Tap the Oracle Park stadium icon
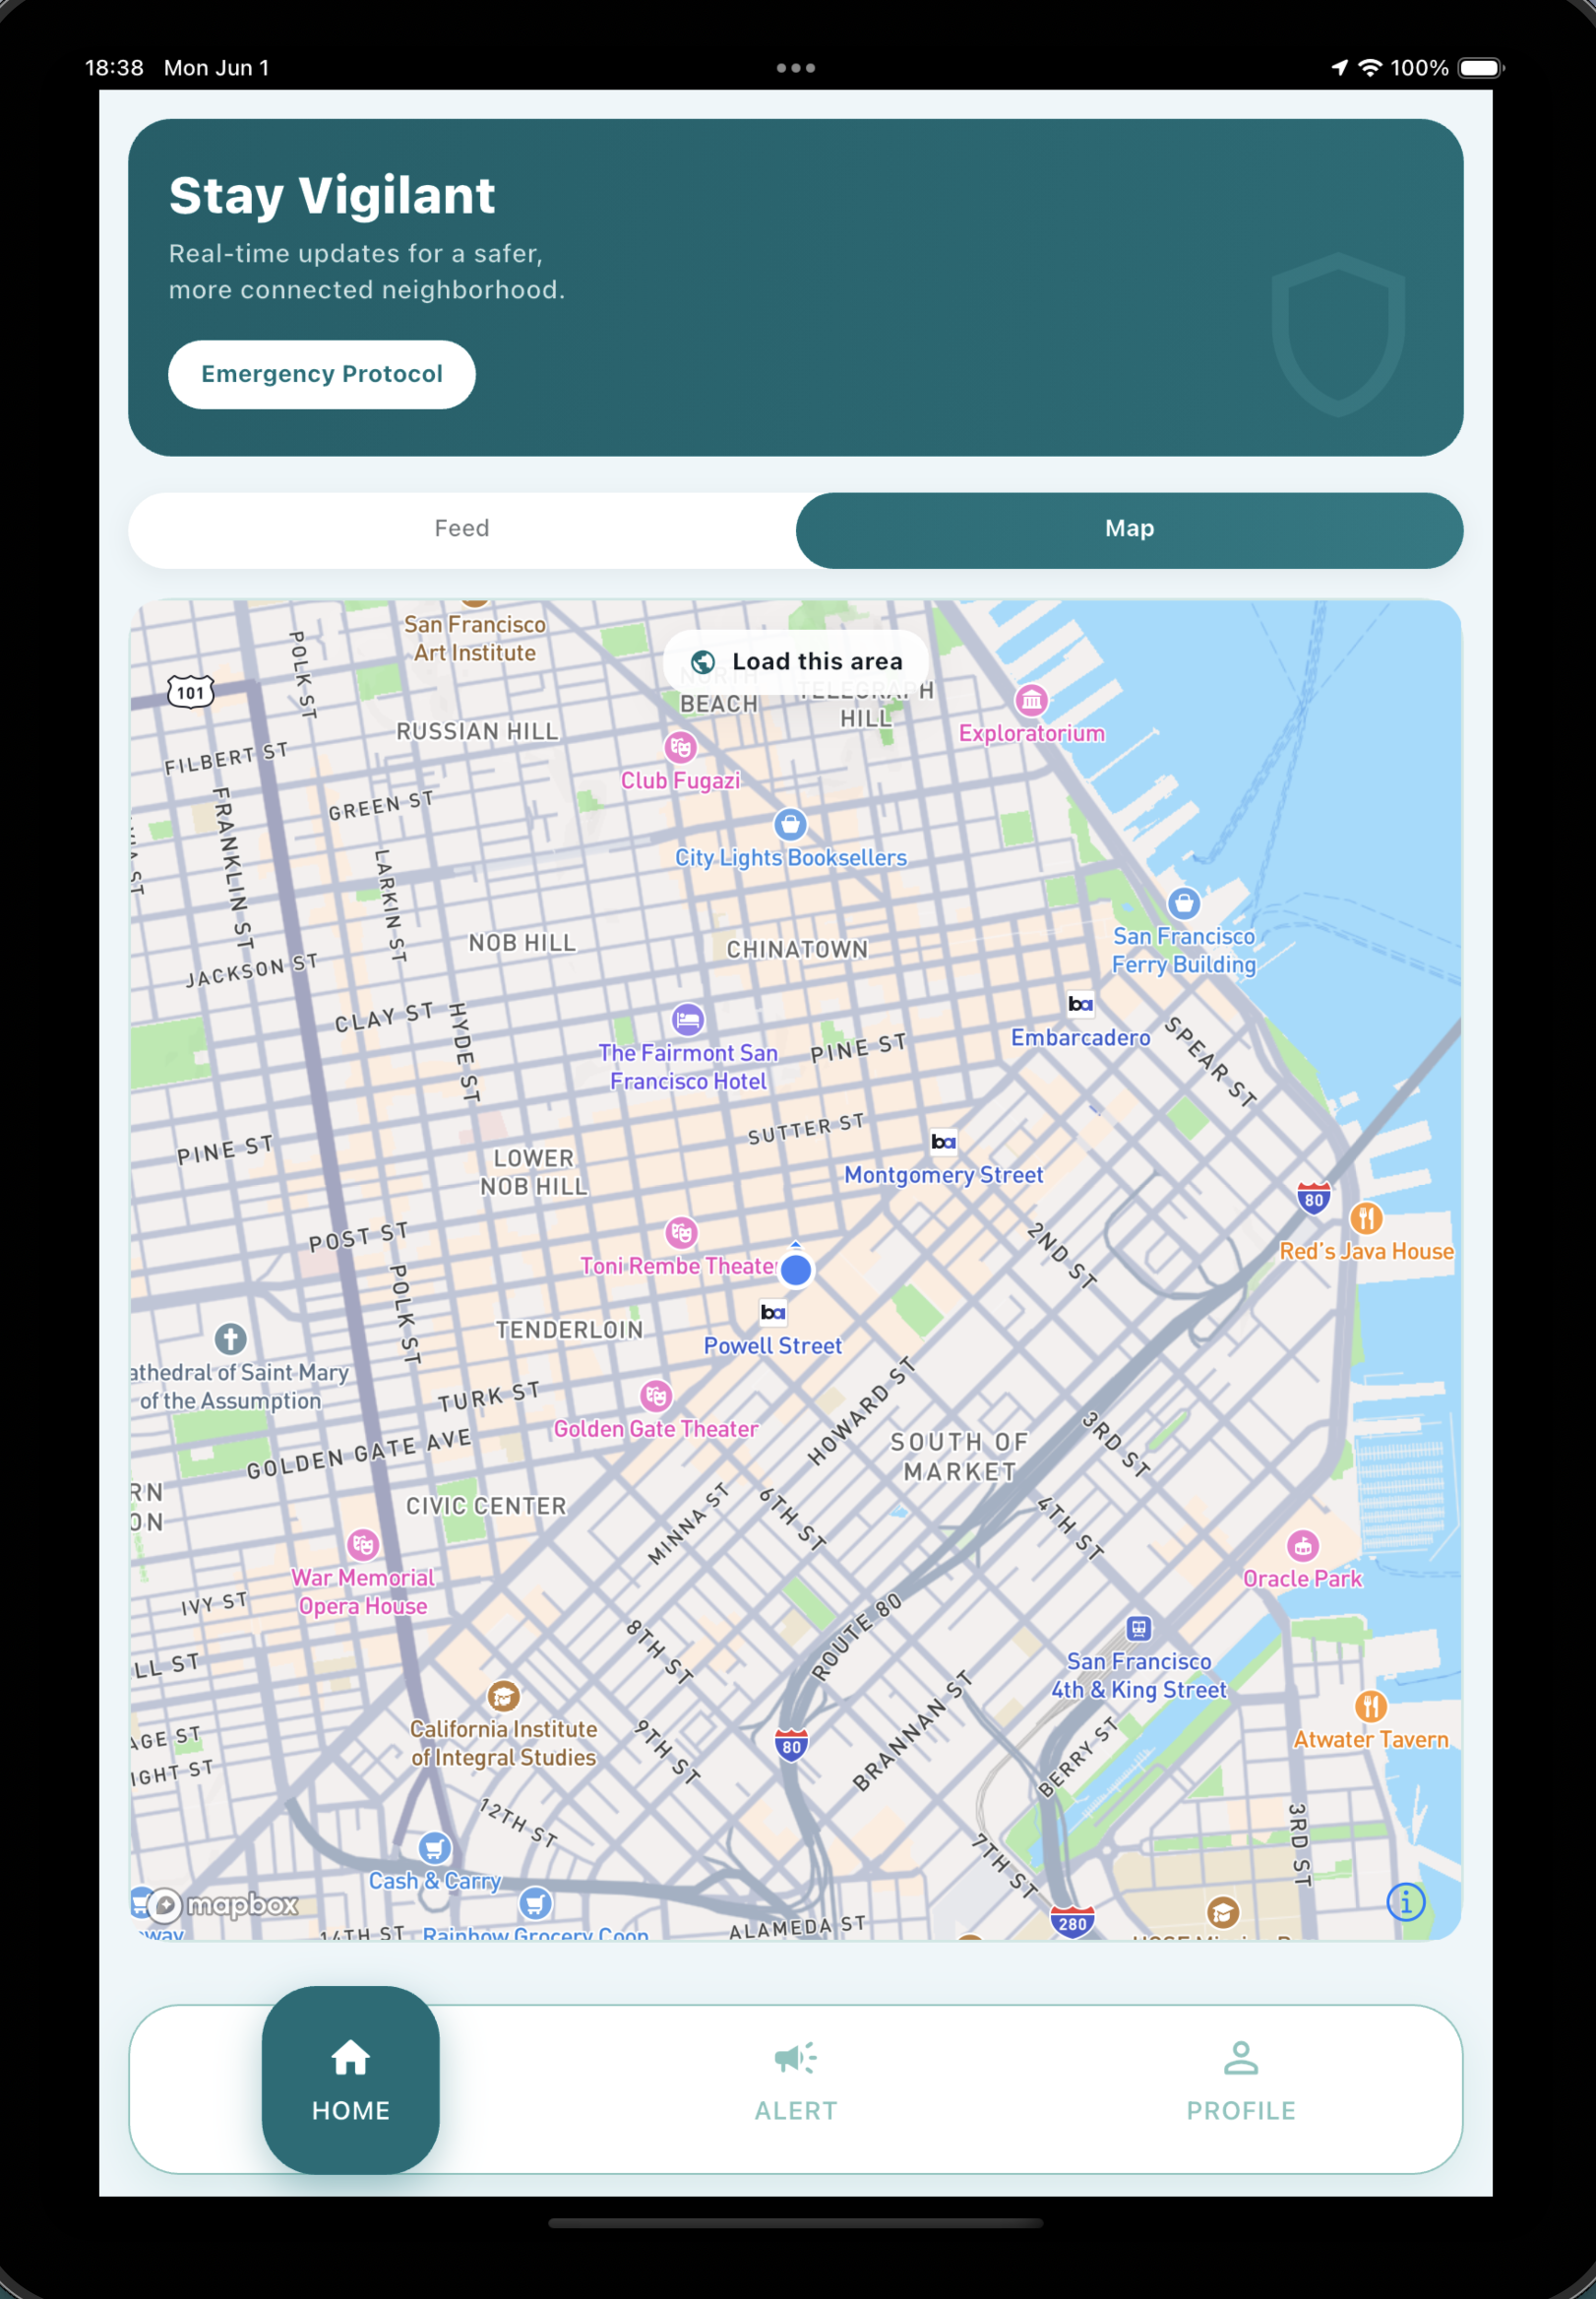Viewport: 1596px width, 2299px height. (1302, 1546)
